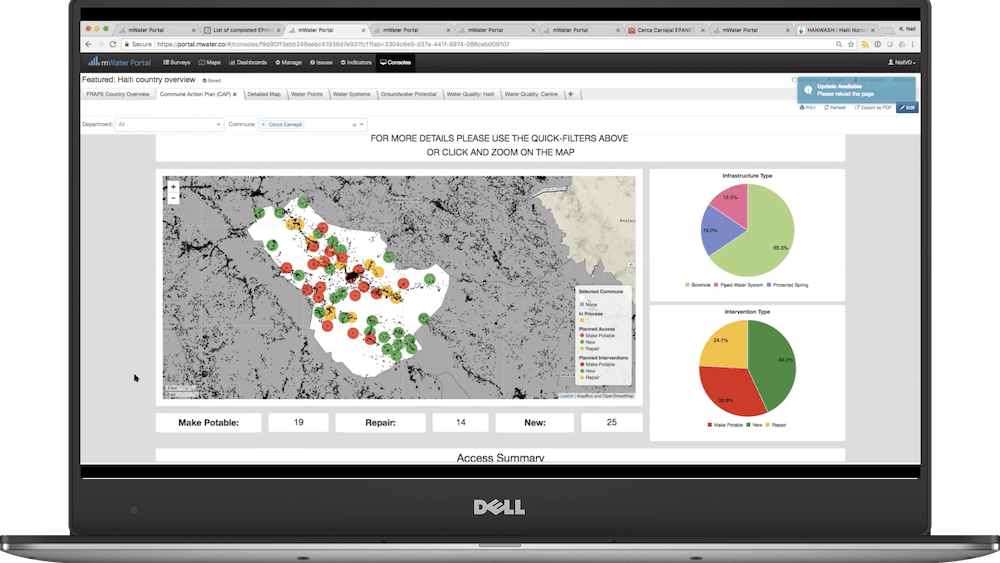Close the Commune Action Plan (CAP) tab
This screenshot has width=1000, height=563.
[235, 94]
